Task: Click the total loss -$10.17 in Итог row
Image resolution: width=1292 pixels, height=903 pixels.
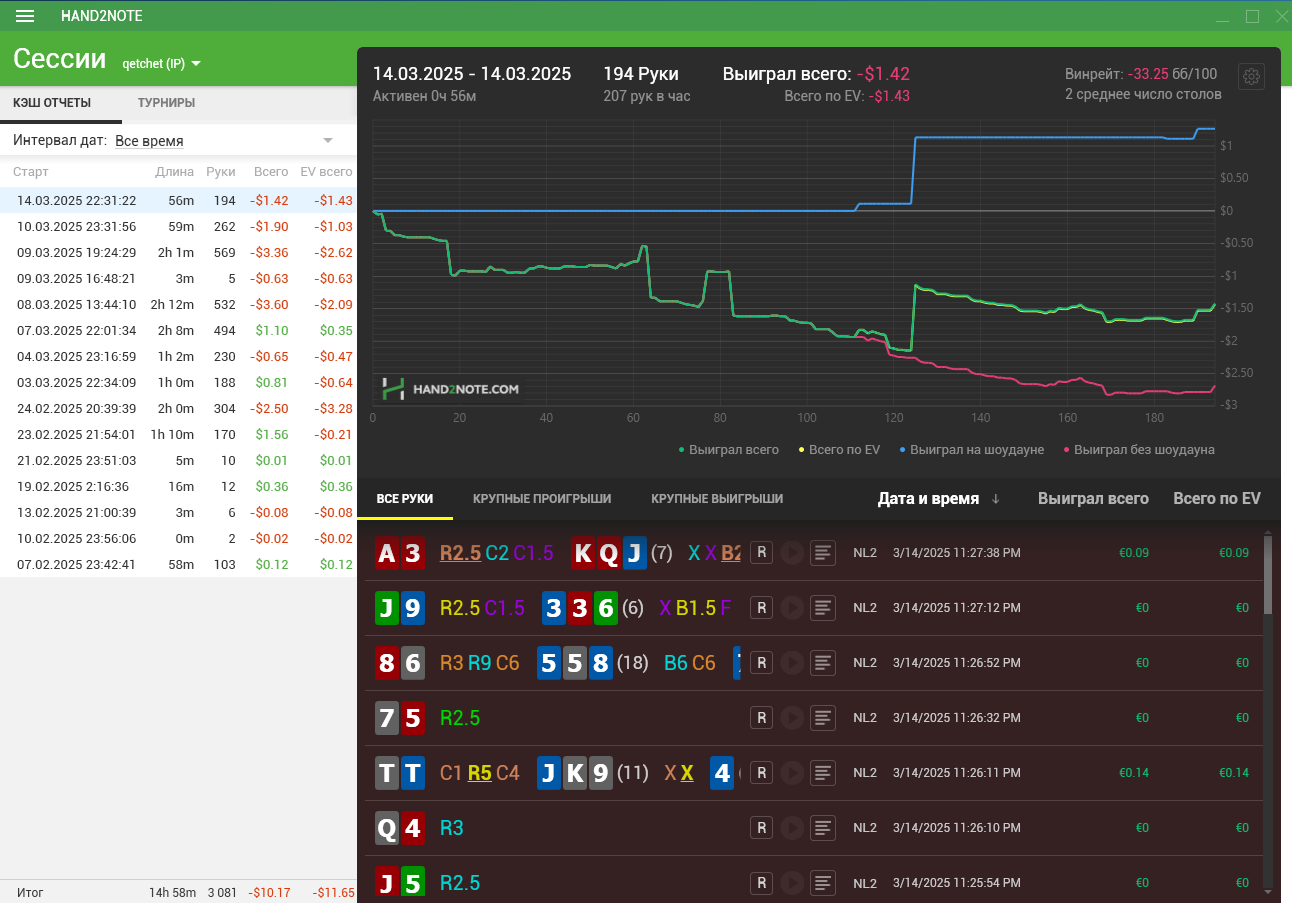Action: [270, 892]
